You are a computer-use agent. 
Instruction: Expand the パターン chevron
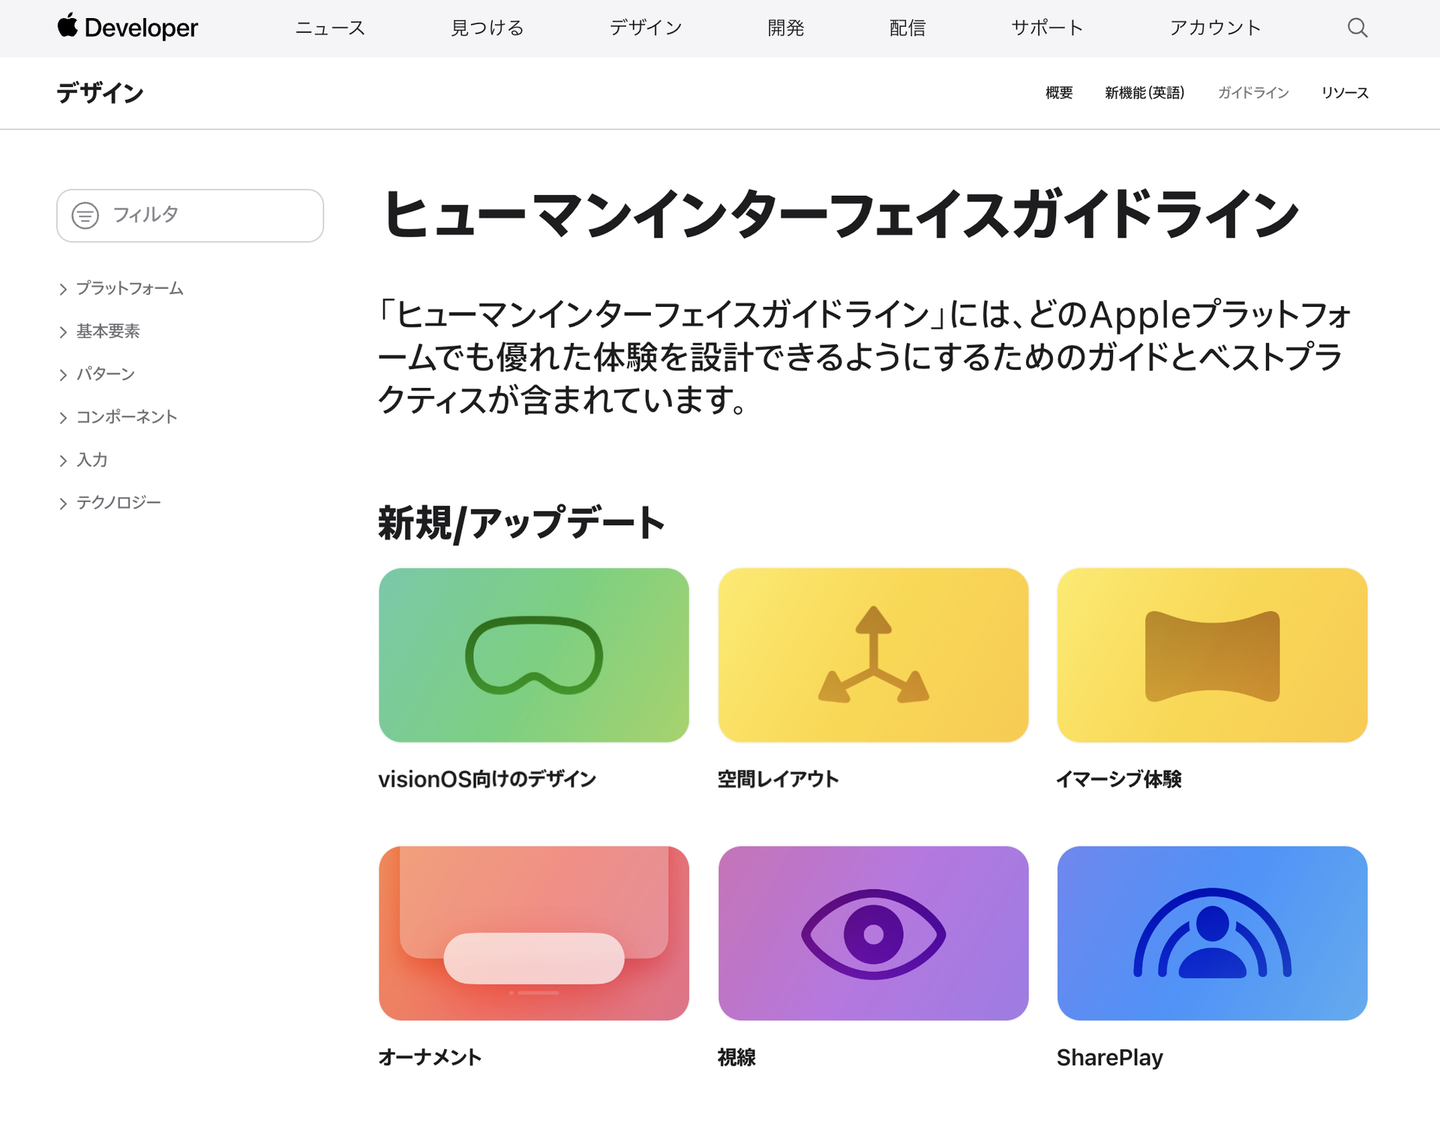coord(63,375)
